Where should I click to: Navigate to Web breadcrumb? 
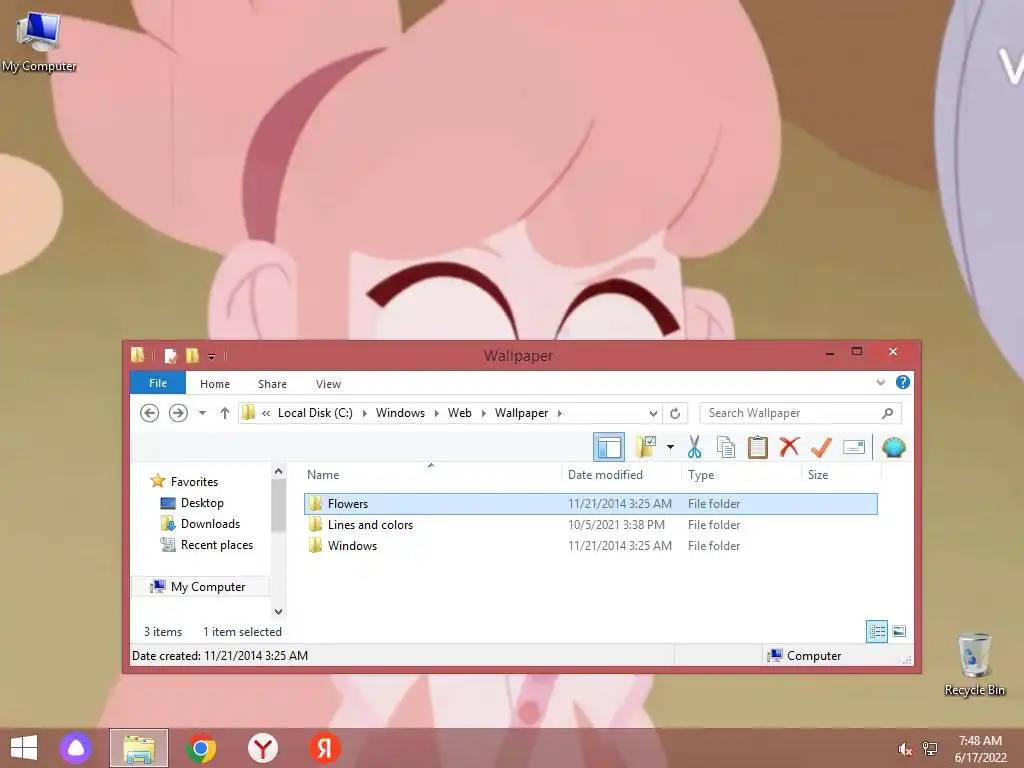tap(460, 413)
